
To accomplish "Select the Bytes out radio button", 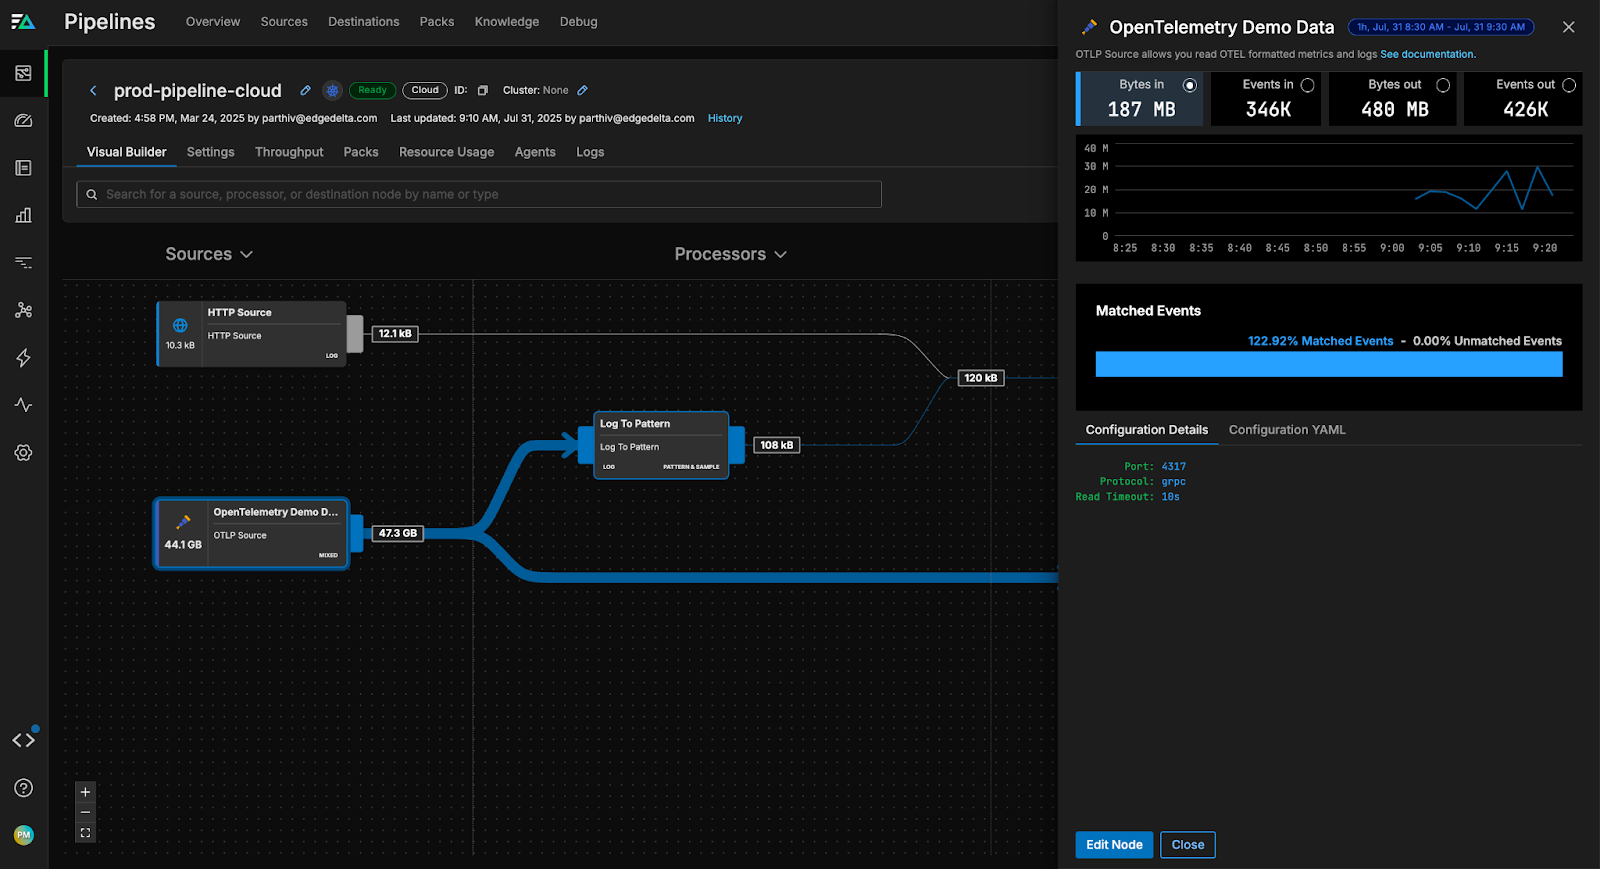I will pyautogui.click(x=1442, y=85).
